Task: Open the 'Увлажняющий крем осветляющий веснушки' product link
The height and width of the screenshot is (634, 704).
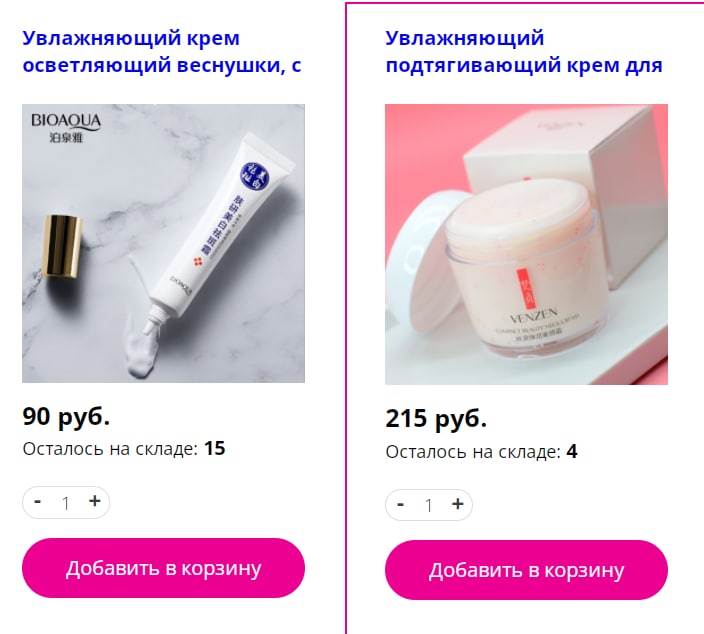Action: tap(162, 51)
